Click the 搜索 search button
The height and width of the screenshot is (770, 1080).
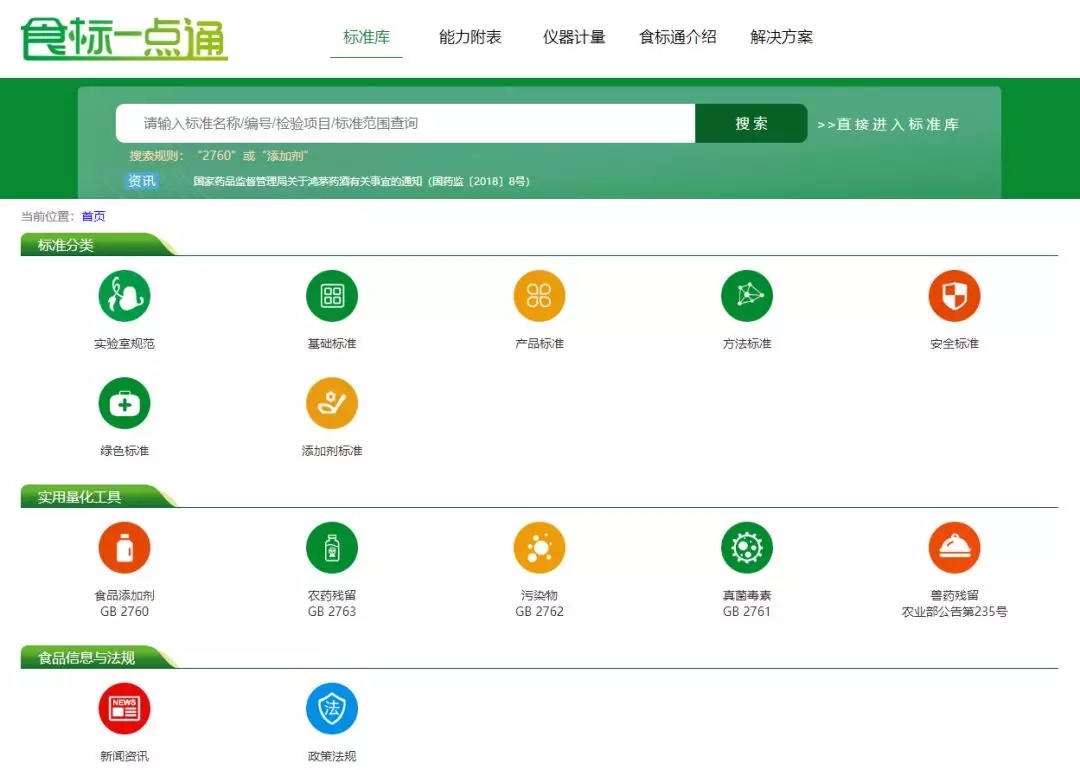point(751,123)
